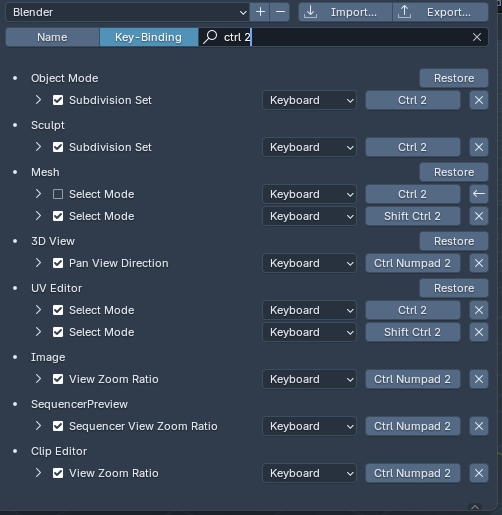Select the SequencerPreview category label

79,404
